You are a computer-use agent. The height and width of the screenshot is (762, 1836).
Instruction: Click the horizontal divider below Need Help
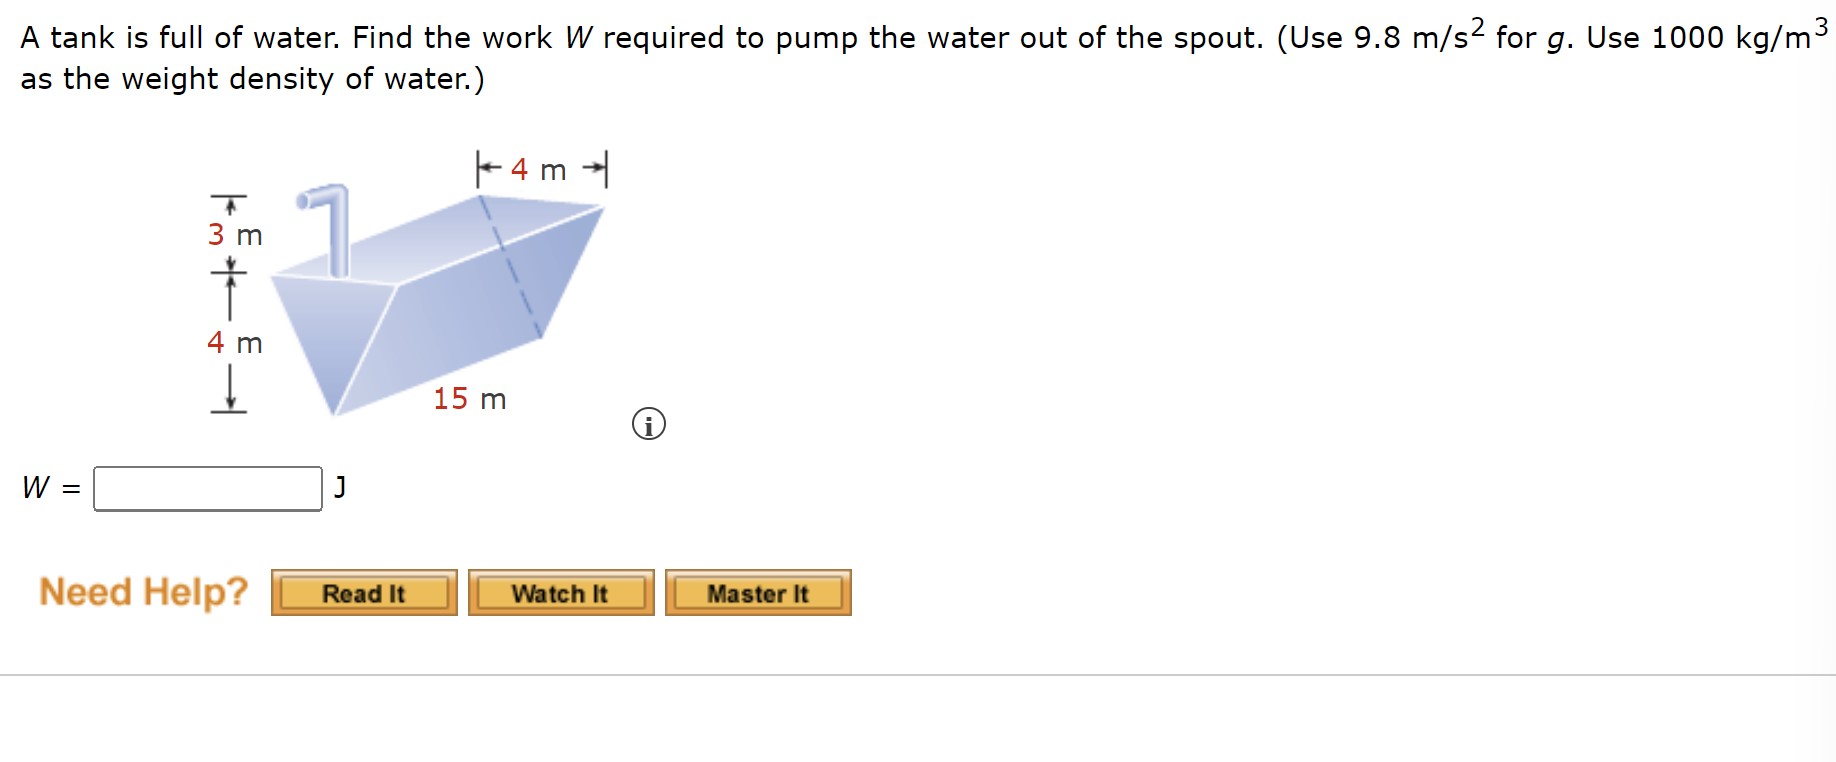coord(918,676)
